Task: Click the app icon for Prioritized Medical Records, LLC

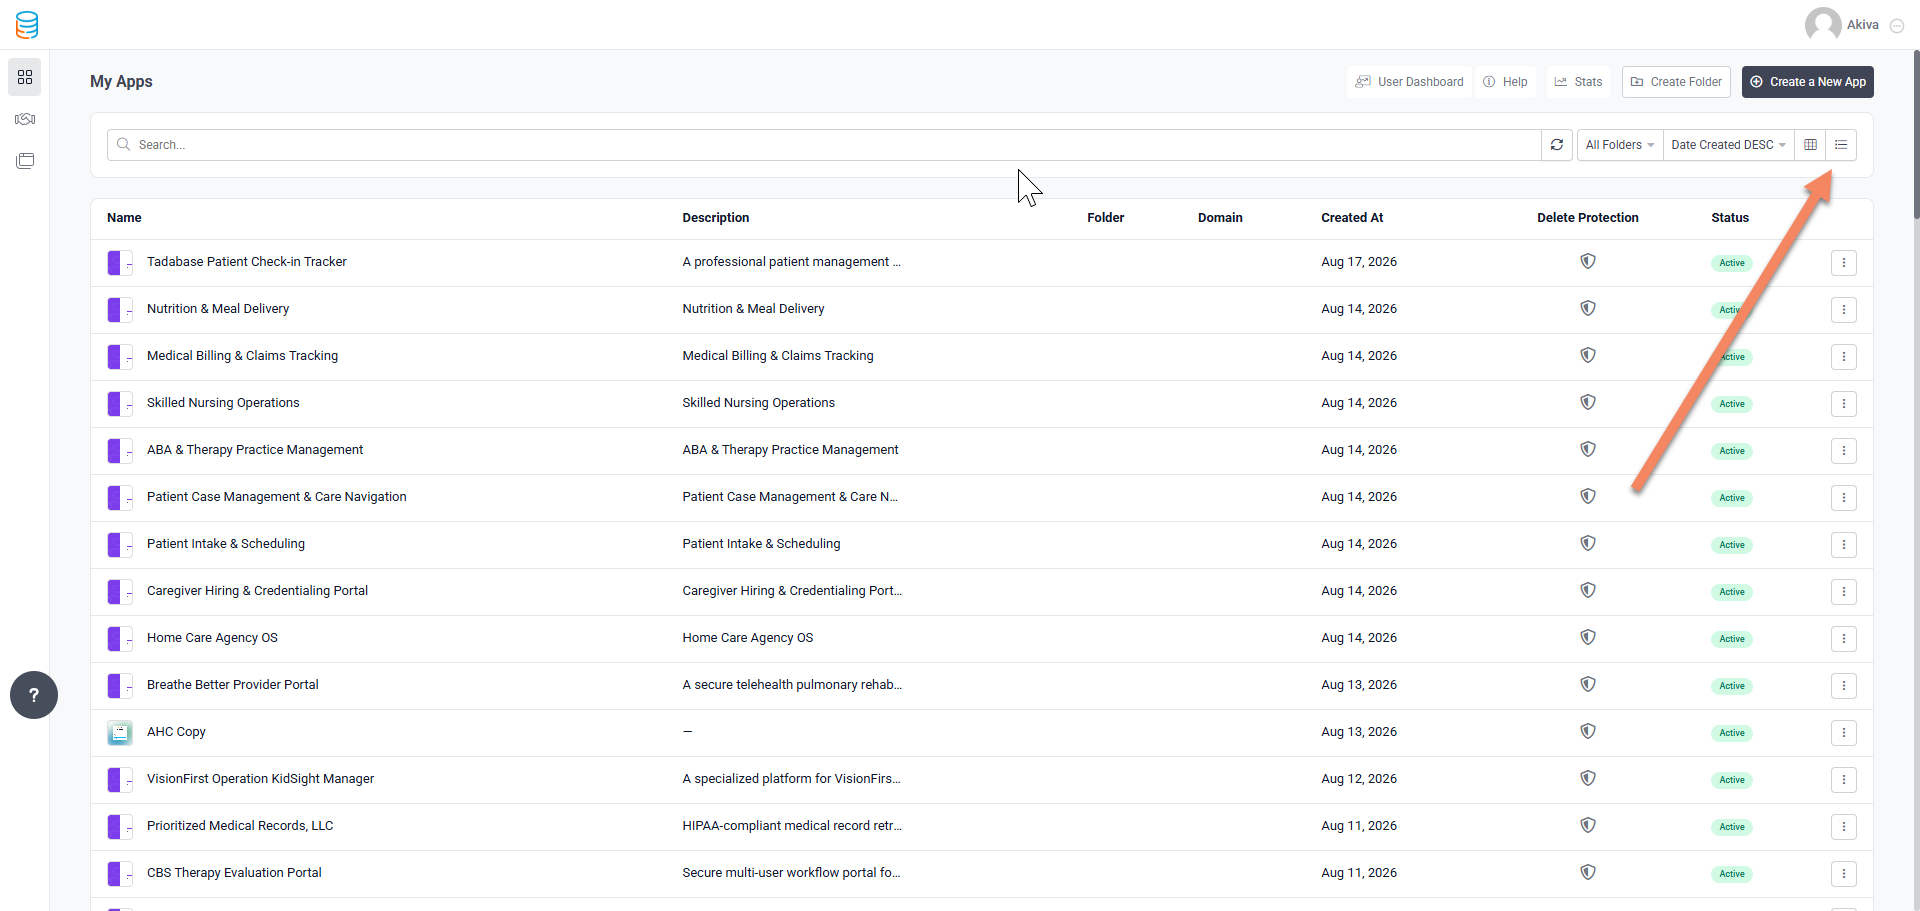Action: pos(120,827)
